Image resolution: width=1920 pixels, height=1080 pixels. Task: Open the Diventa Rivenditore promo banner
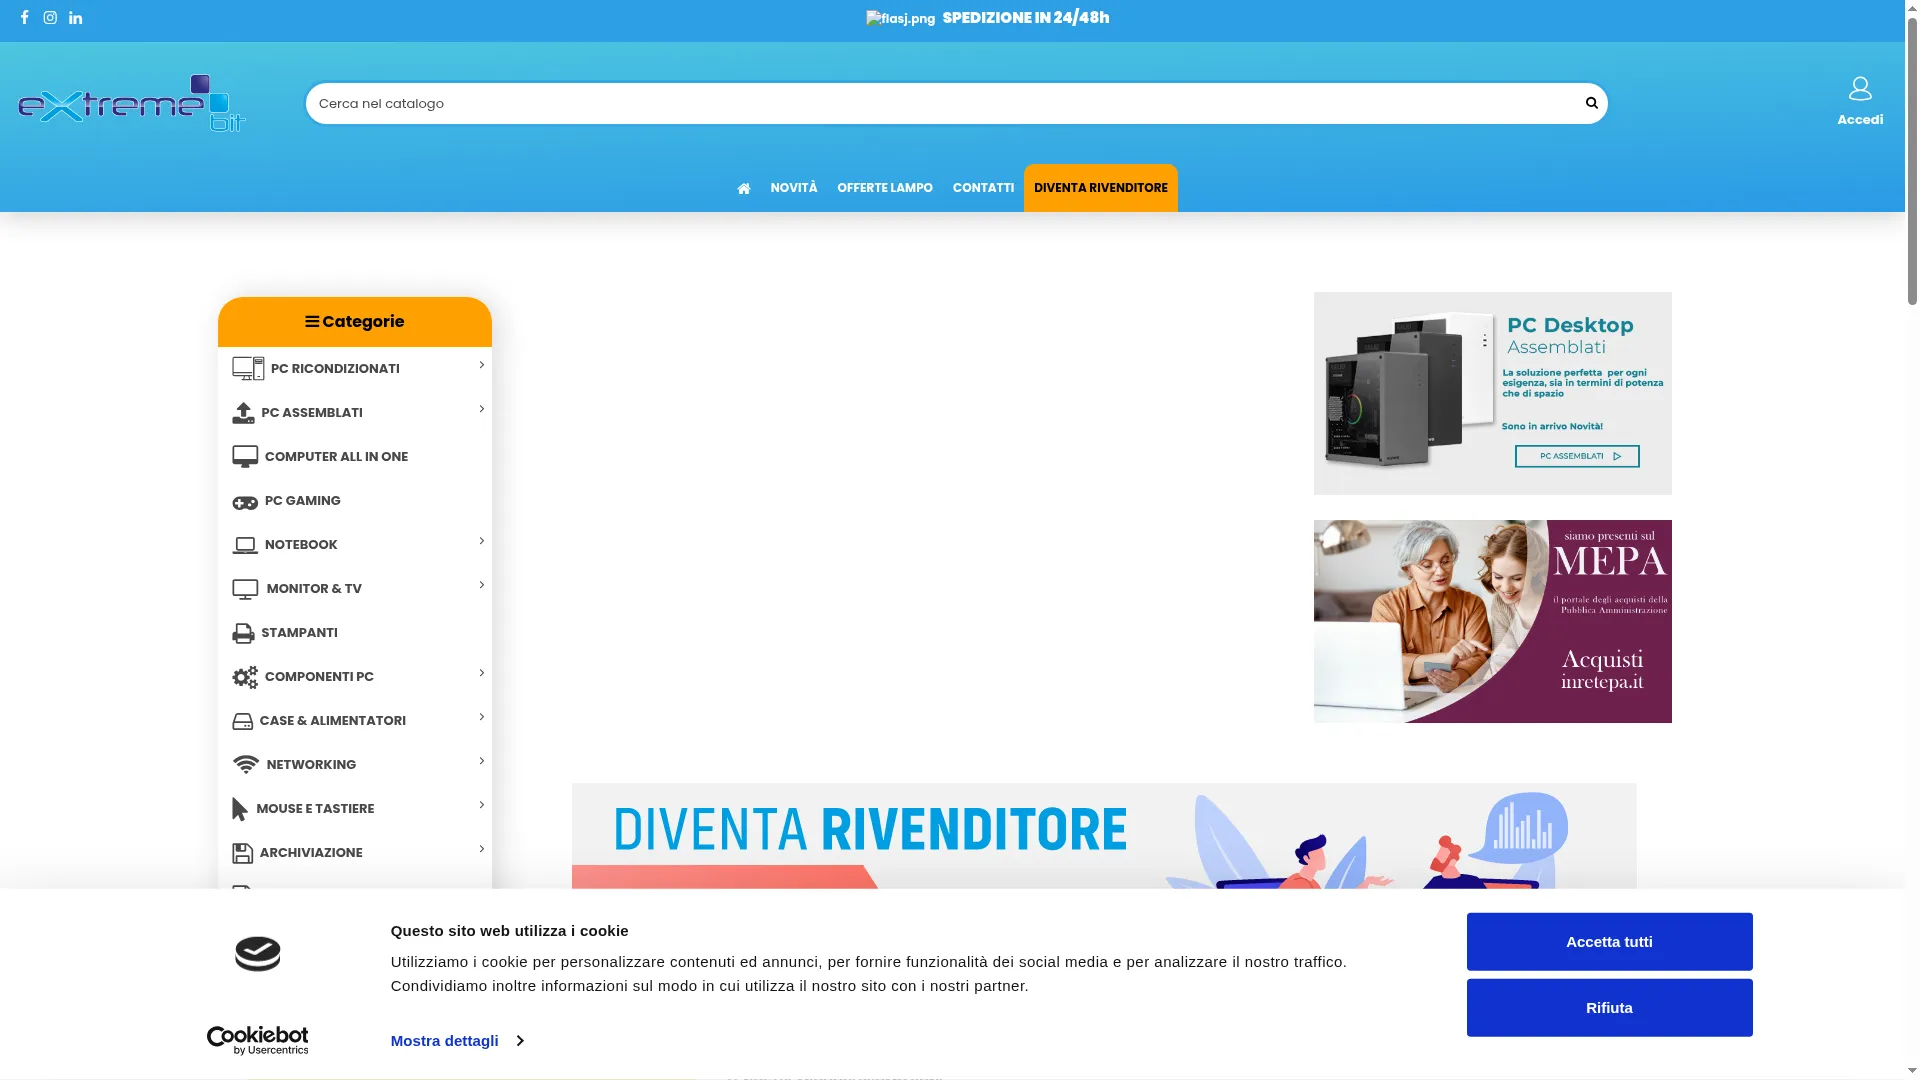point(1104,836)
